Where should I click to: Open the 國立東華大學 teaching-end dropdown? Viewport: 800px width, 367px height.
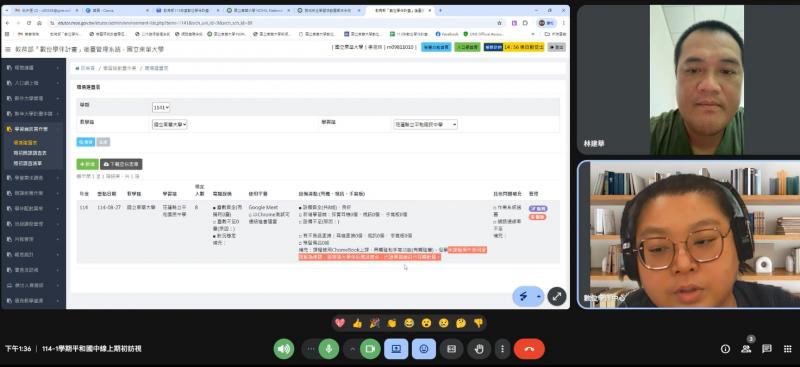click(169, 125)
